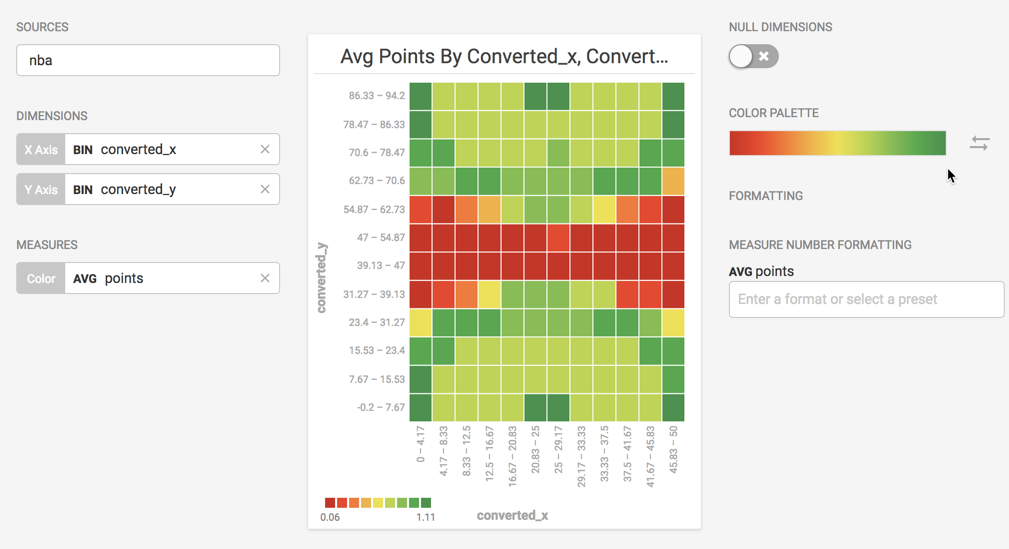The height and width of the screenshot is (549, 1009).
Task: Click the top-left heatmap cell
Action: pos(420,96)
